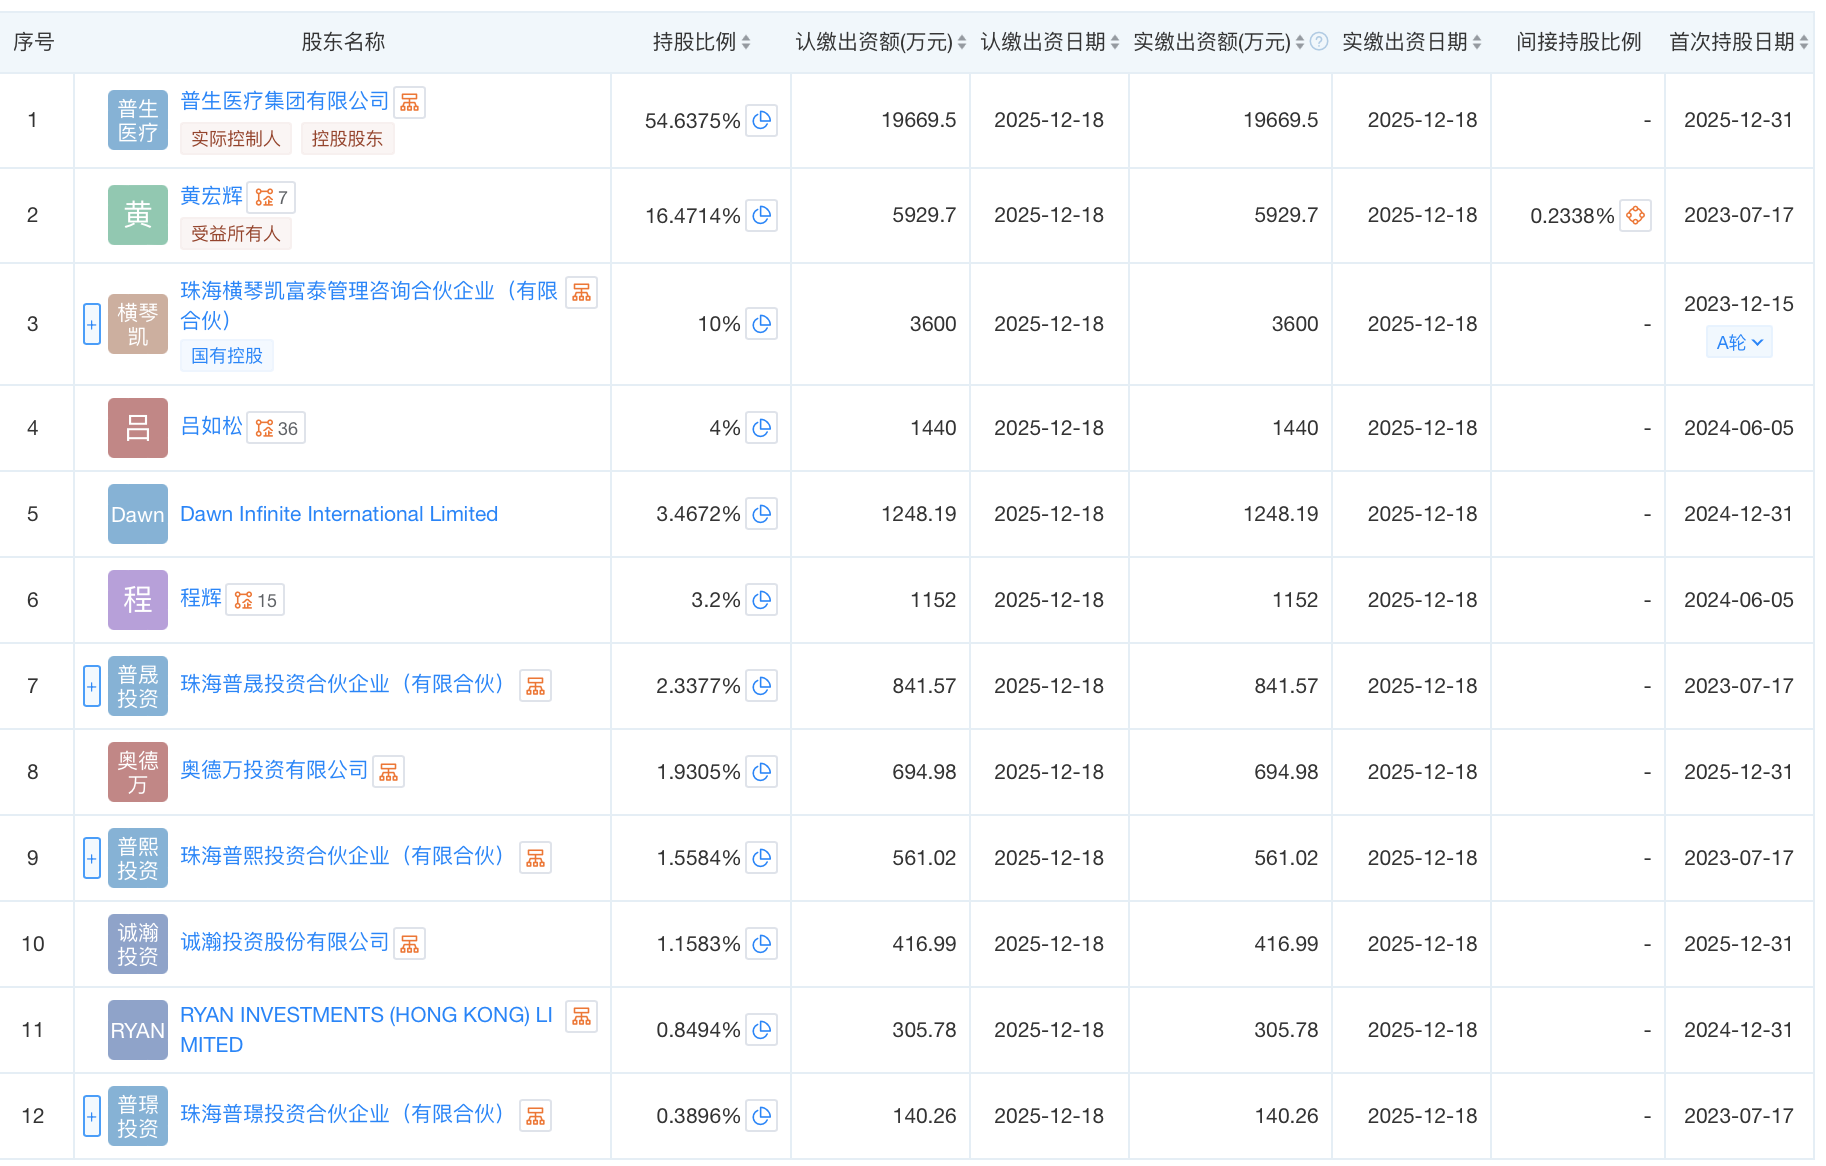
Task: Open pie chart icon beside 0.3896%
Action: [762, 1116]
